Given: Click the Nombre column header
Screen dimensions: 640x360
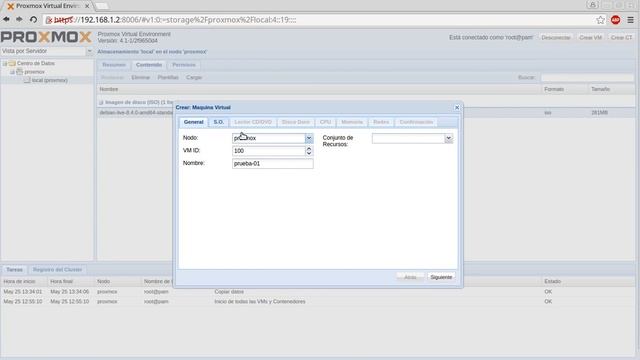Looking at the screenshot, I should coord(319,89).
